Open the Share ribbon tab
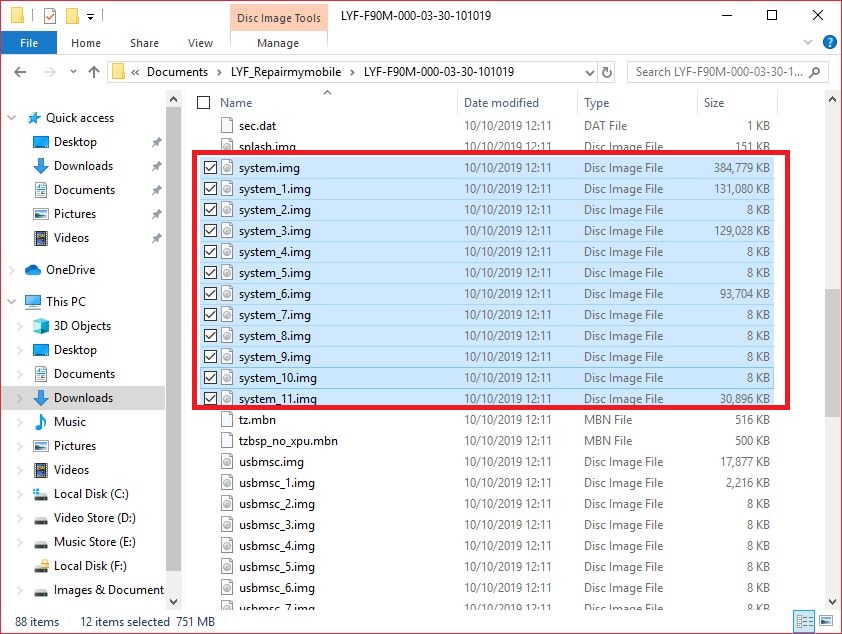Viewport: 842px width, 634px height. 144,43
